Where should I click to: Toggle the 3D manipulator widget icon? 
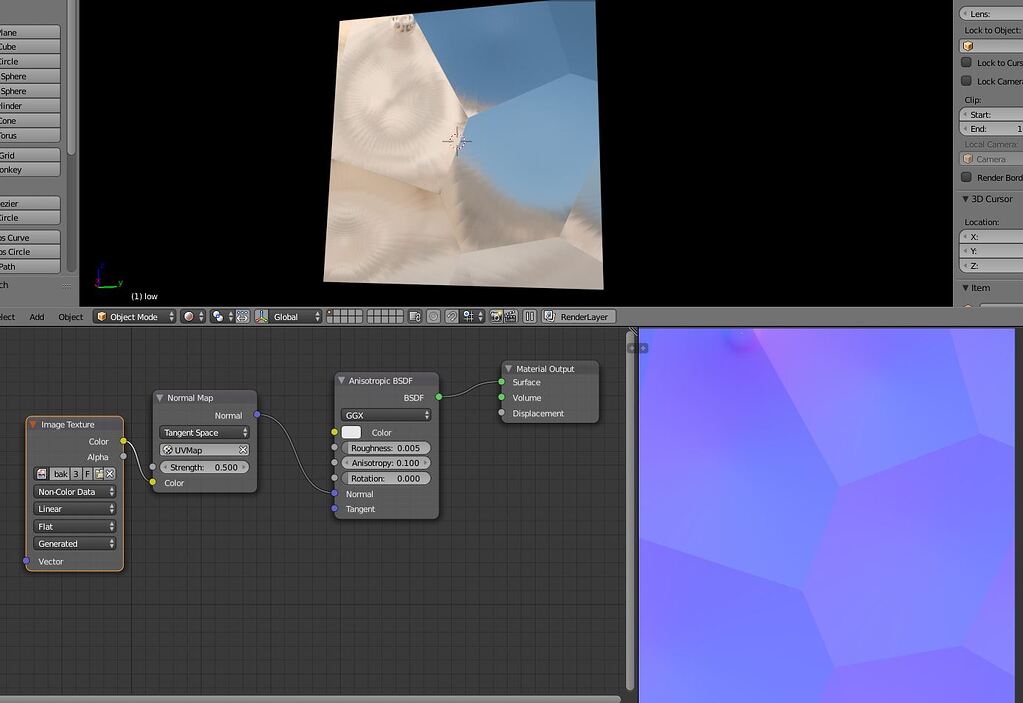243,316
